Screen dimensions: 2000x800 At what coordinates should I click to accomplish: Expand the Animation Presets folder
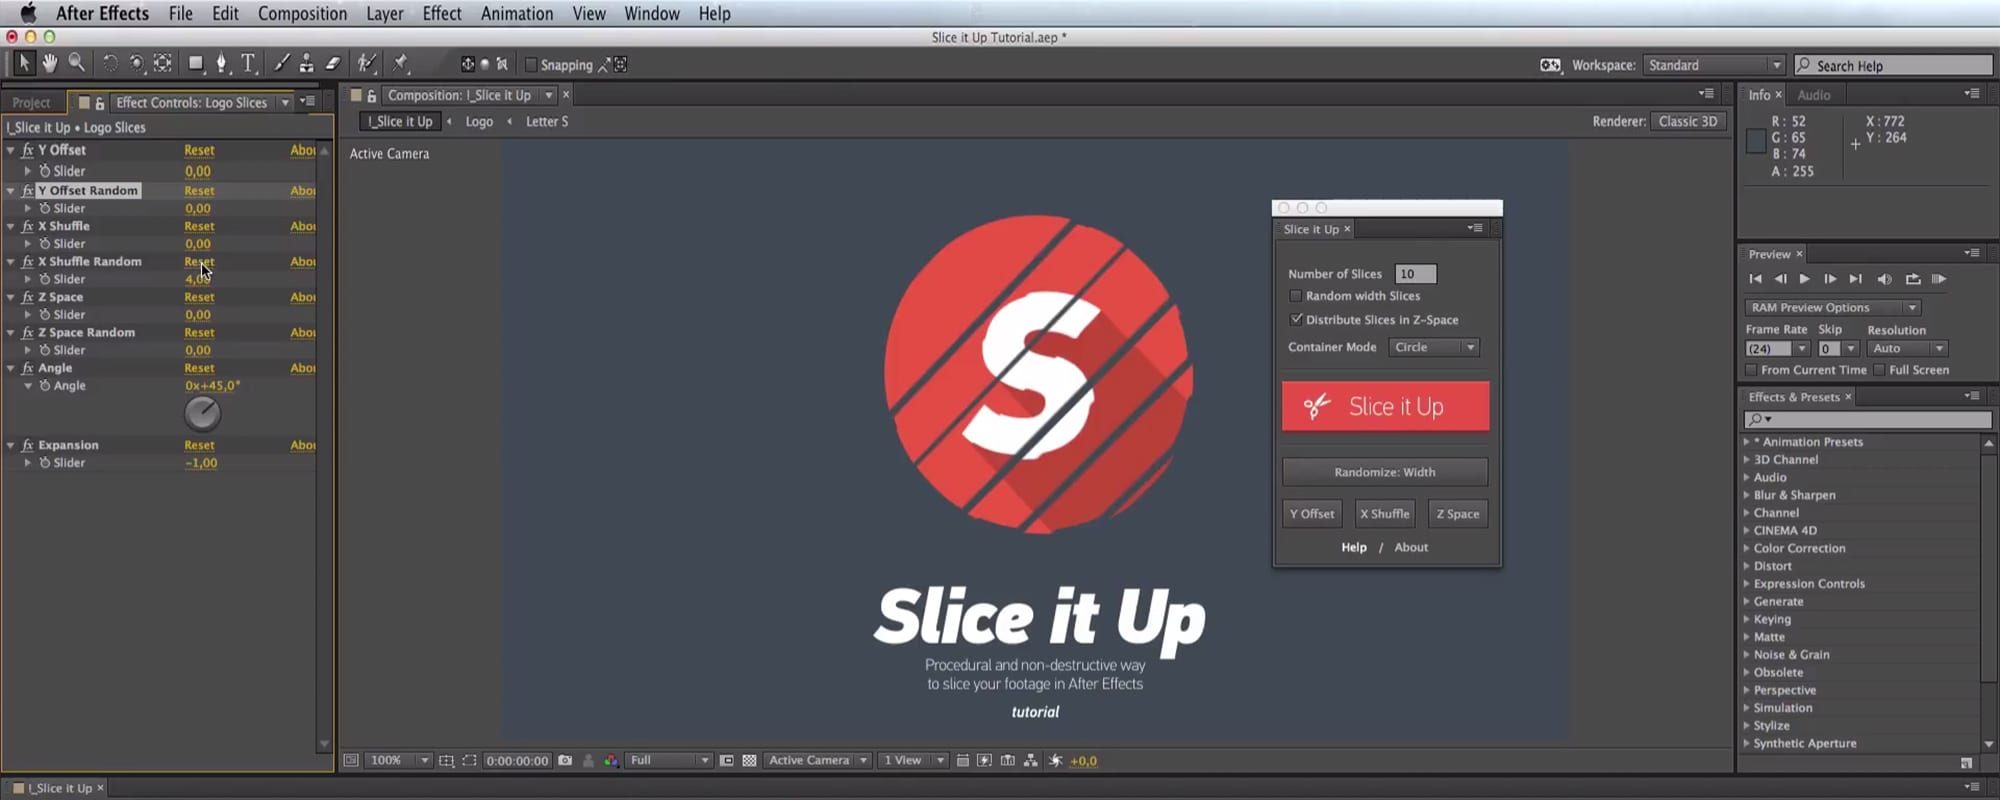pos(1747,442)
